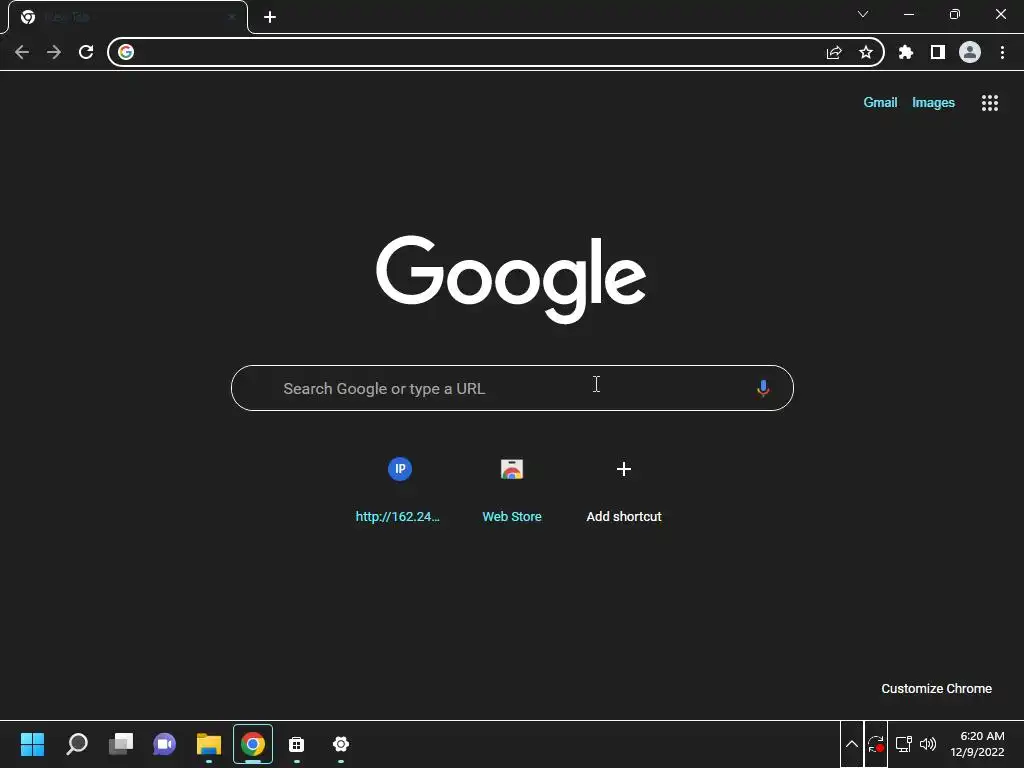
Task: Open the Google apps grid
Action: [x=990, y=103]
